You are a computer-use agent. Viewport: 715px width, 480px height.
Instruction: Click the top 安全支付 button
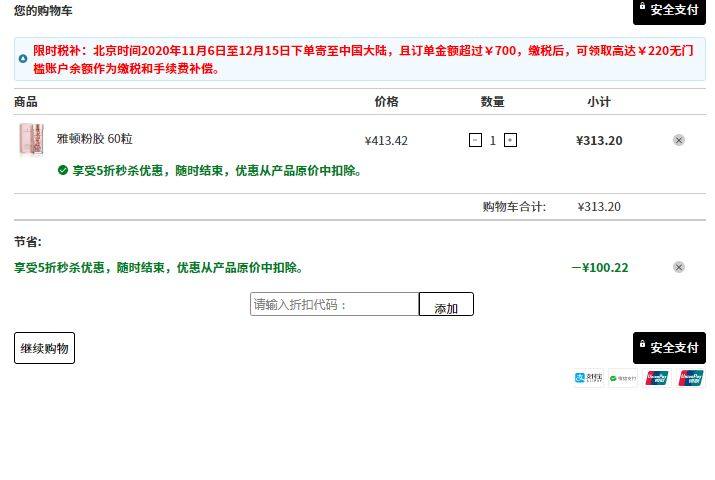669,11
